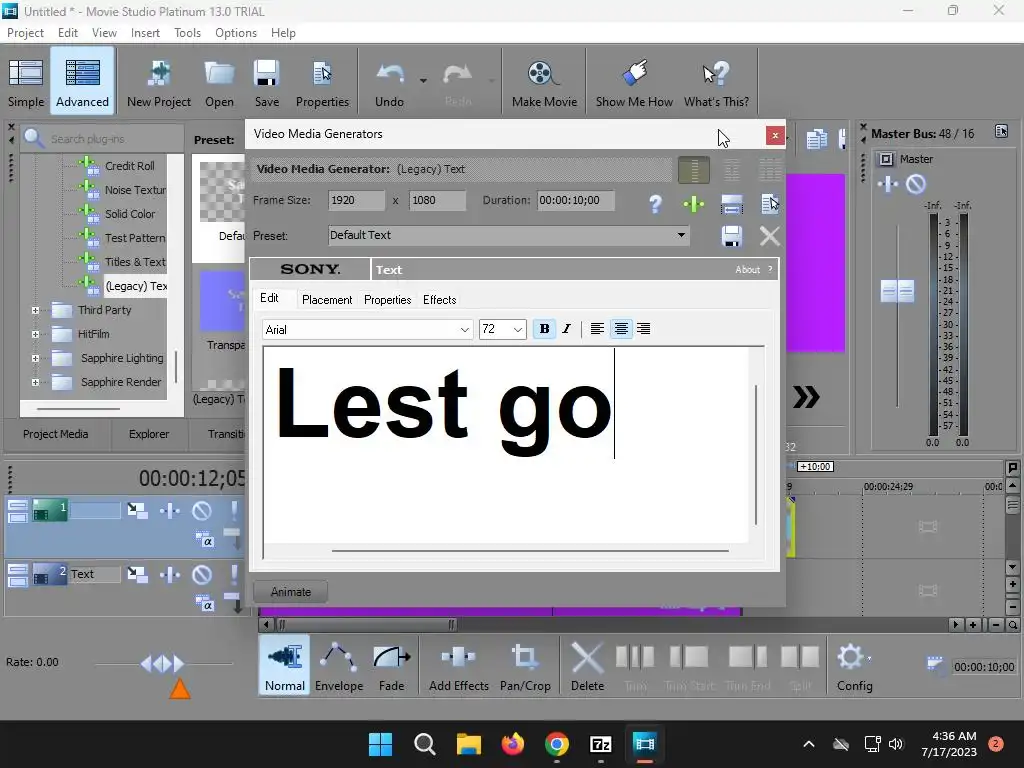This screenshot has width=1024, height=768.
Task: Click the Animate button
Action: pos(291,592)
